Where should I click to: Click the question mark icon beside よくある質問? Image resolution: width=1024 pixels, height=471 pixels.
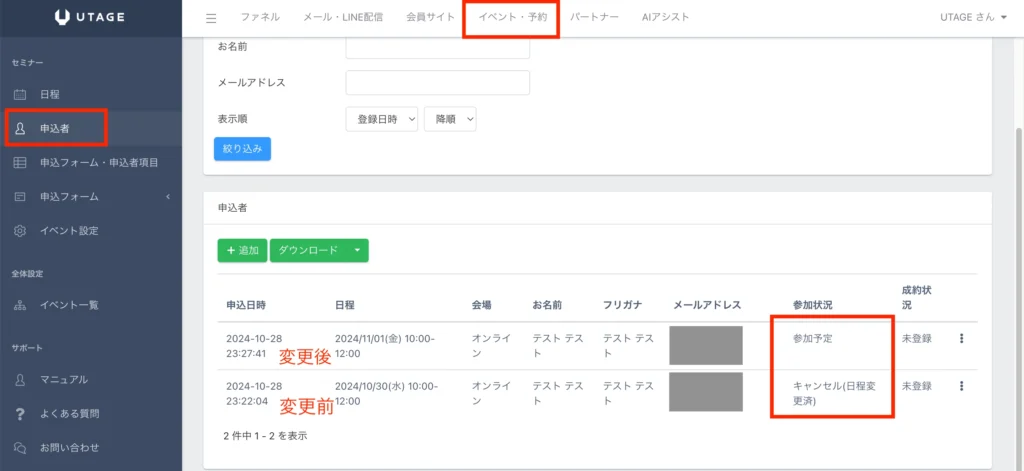pyautogui.click(x=20, y=414)
